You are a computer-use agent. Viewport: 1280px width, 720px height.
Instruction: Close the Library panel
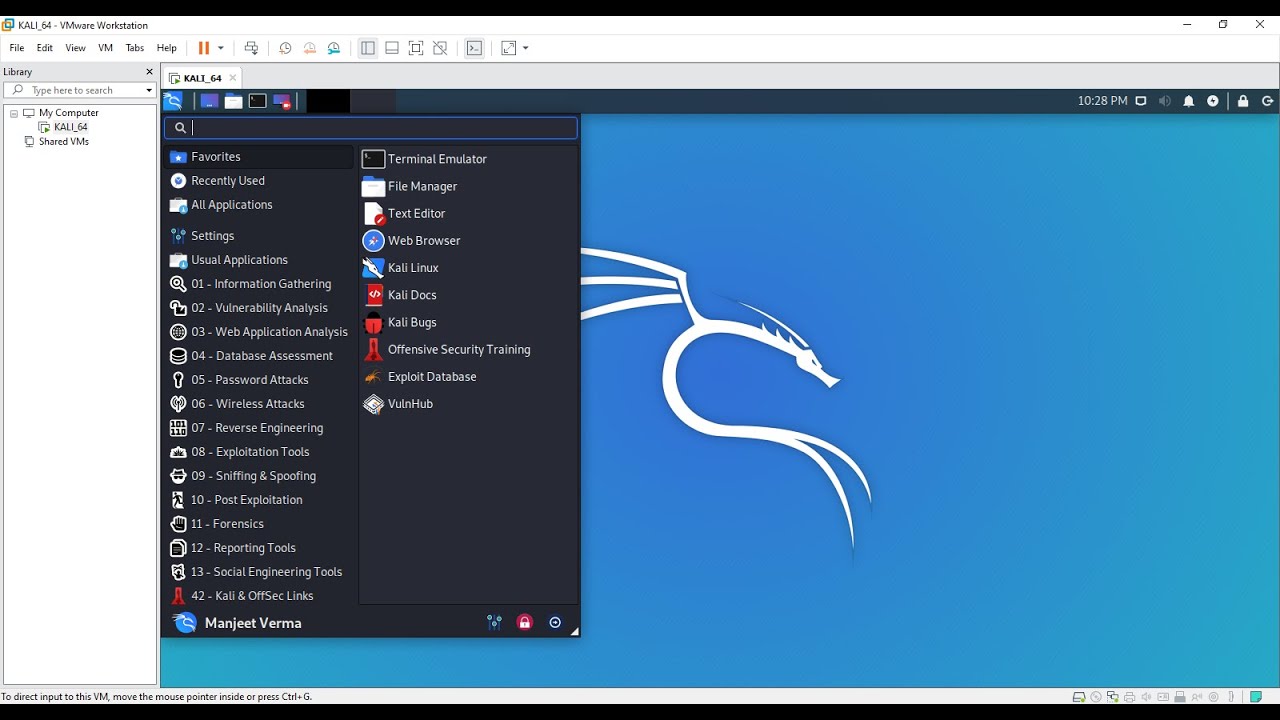click(x=150, y=72)
